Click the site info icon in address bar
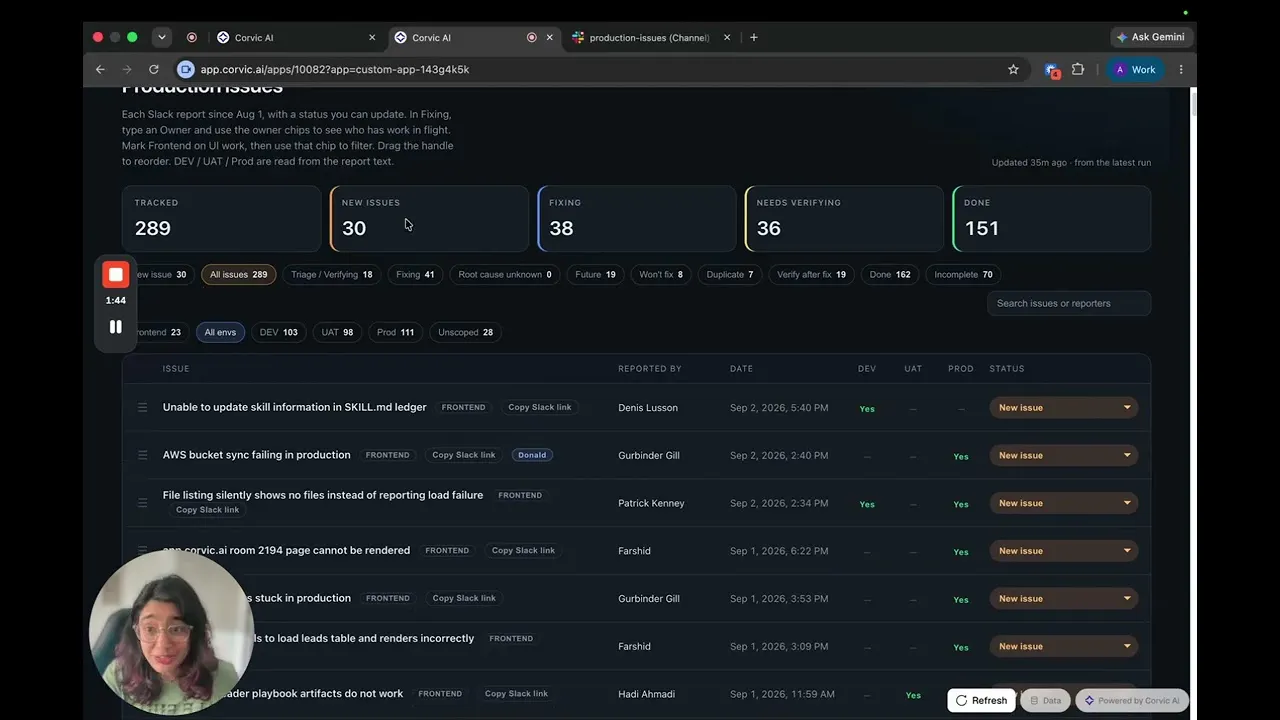1280x720 pixels. pos(185,69)
